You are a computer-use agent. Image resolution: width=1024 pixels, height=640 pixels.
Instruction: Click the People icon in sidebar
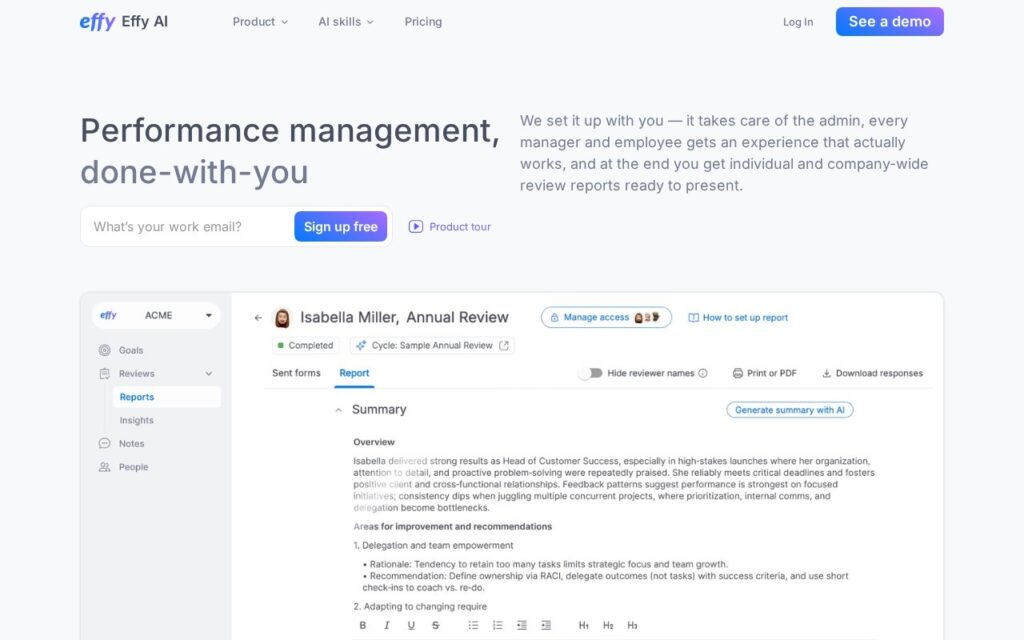pos(104,467)
